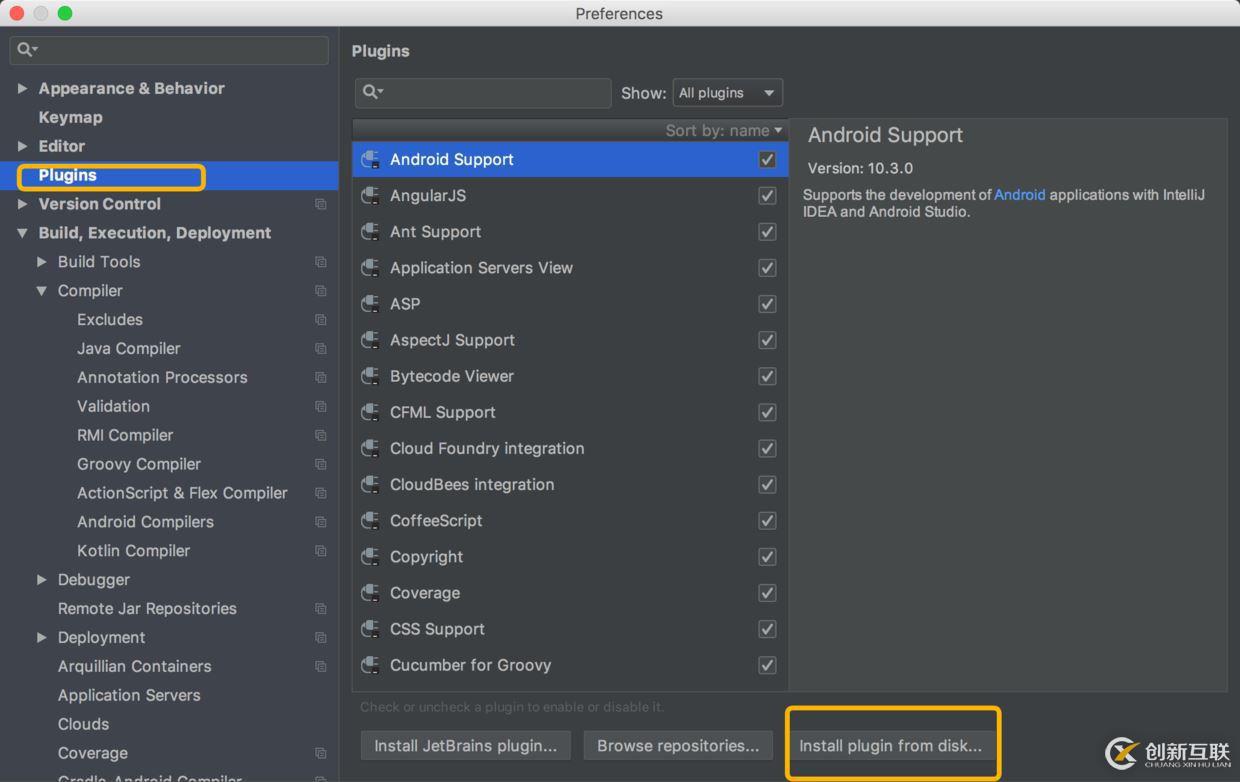
Task: Toggle the Cucumber for Groovy checkbox
Action: 767,664
